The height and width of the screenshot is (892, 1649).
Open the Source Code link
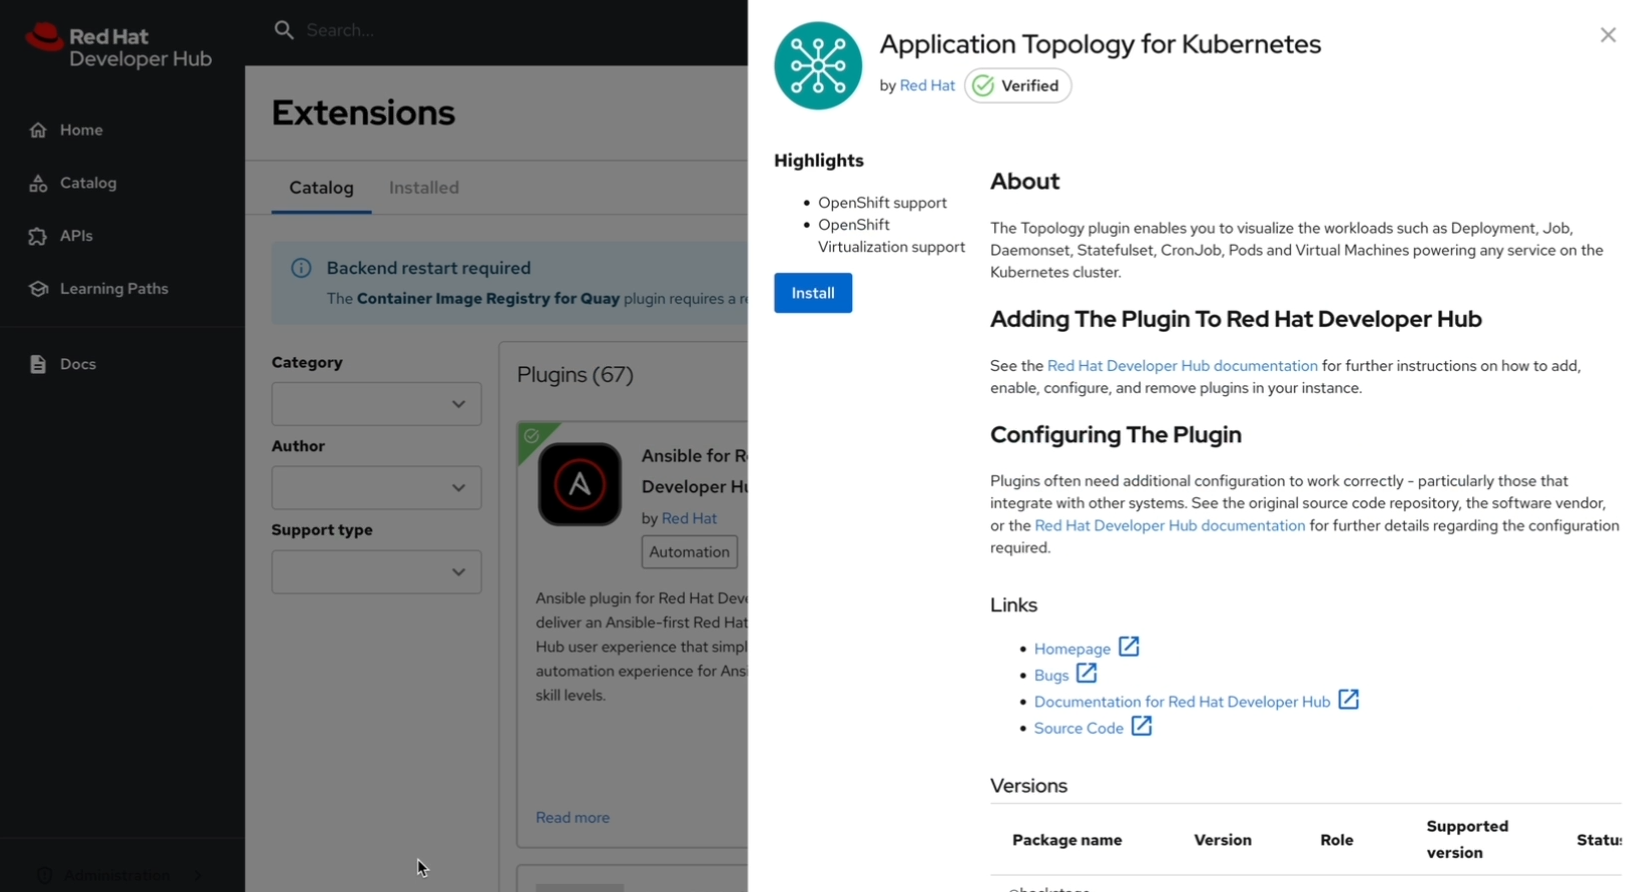tap(1078, 728)
